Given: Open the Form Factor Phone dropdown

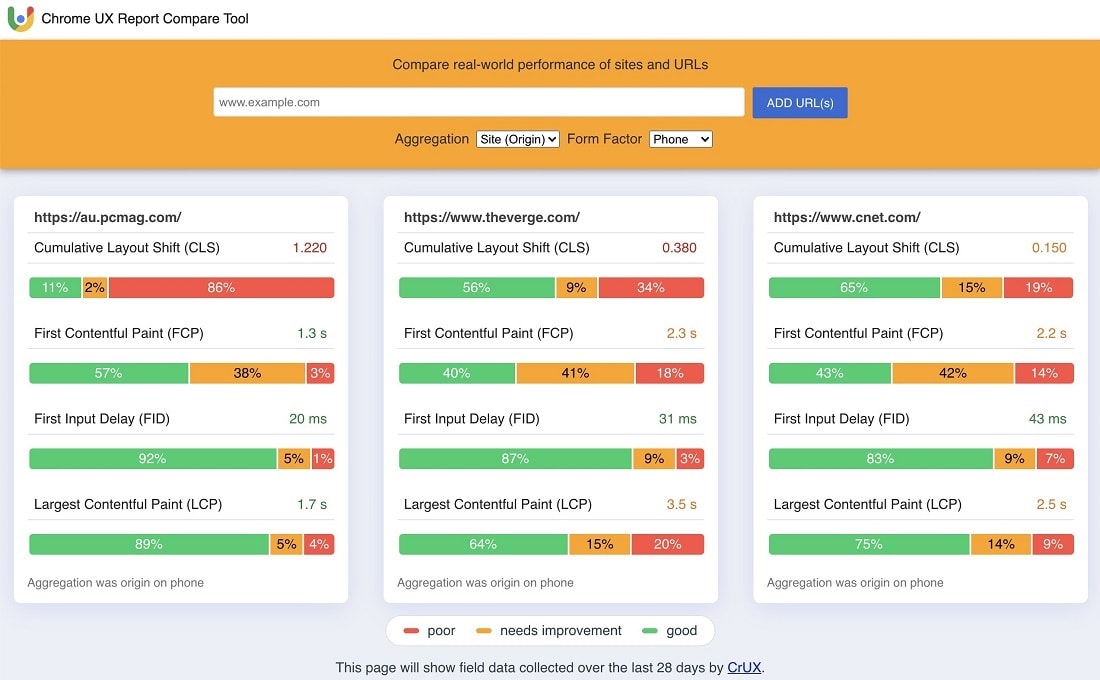Looking at the screenshot, I should coord(680,140).
